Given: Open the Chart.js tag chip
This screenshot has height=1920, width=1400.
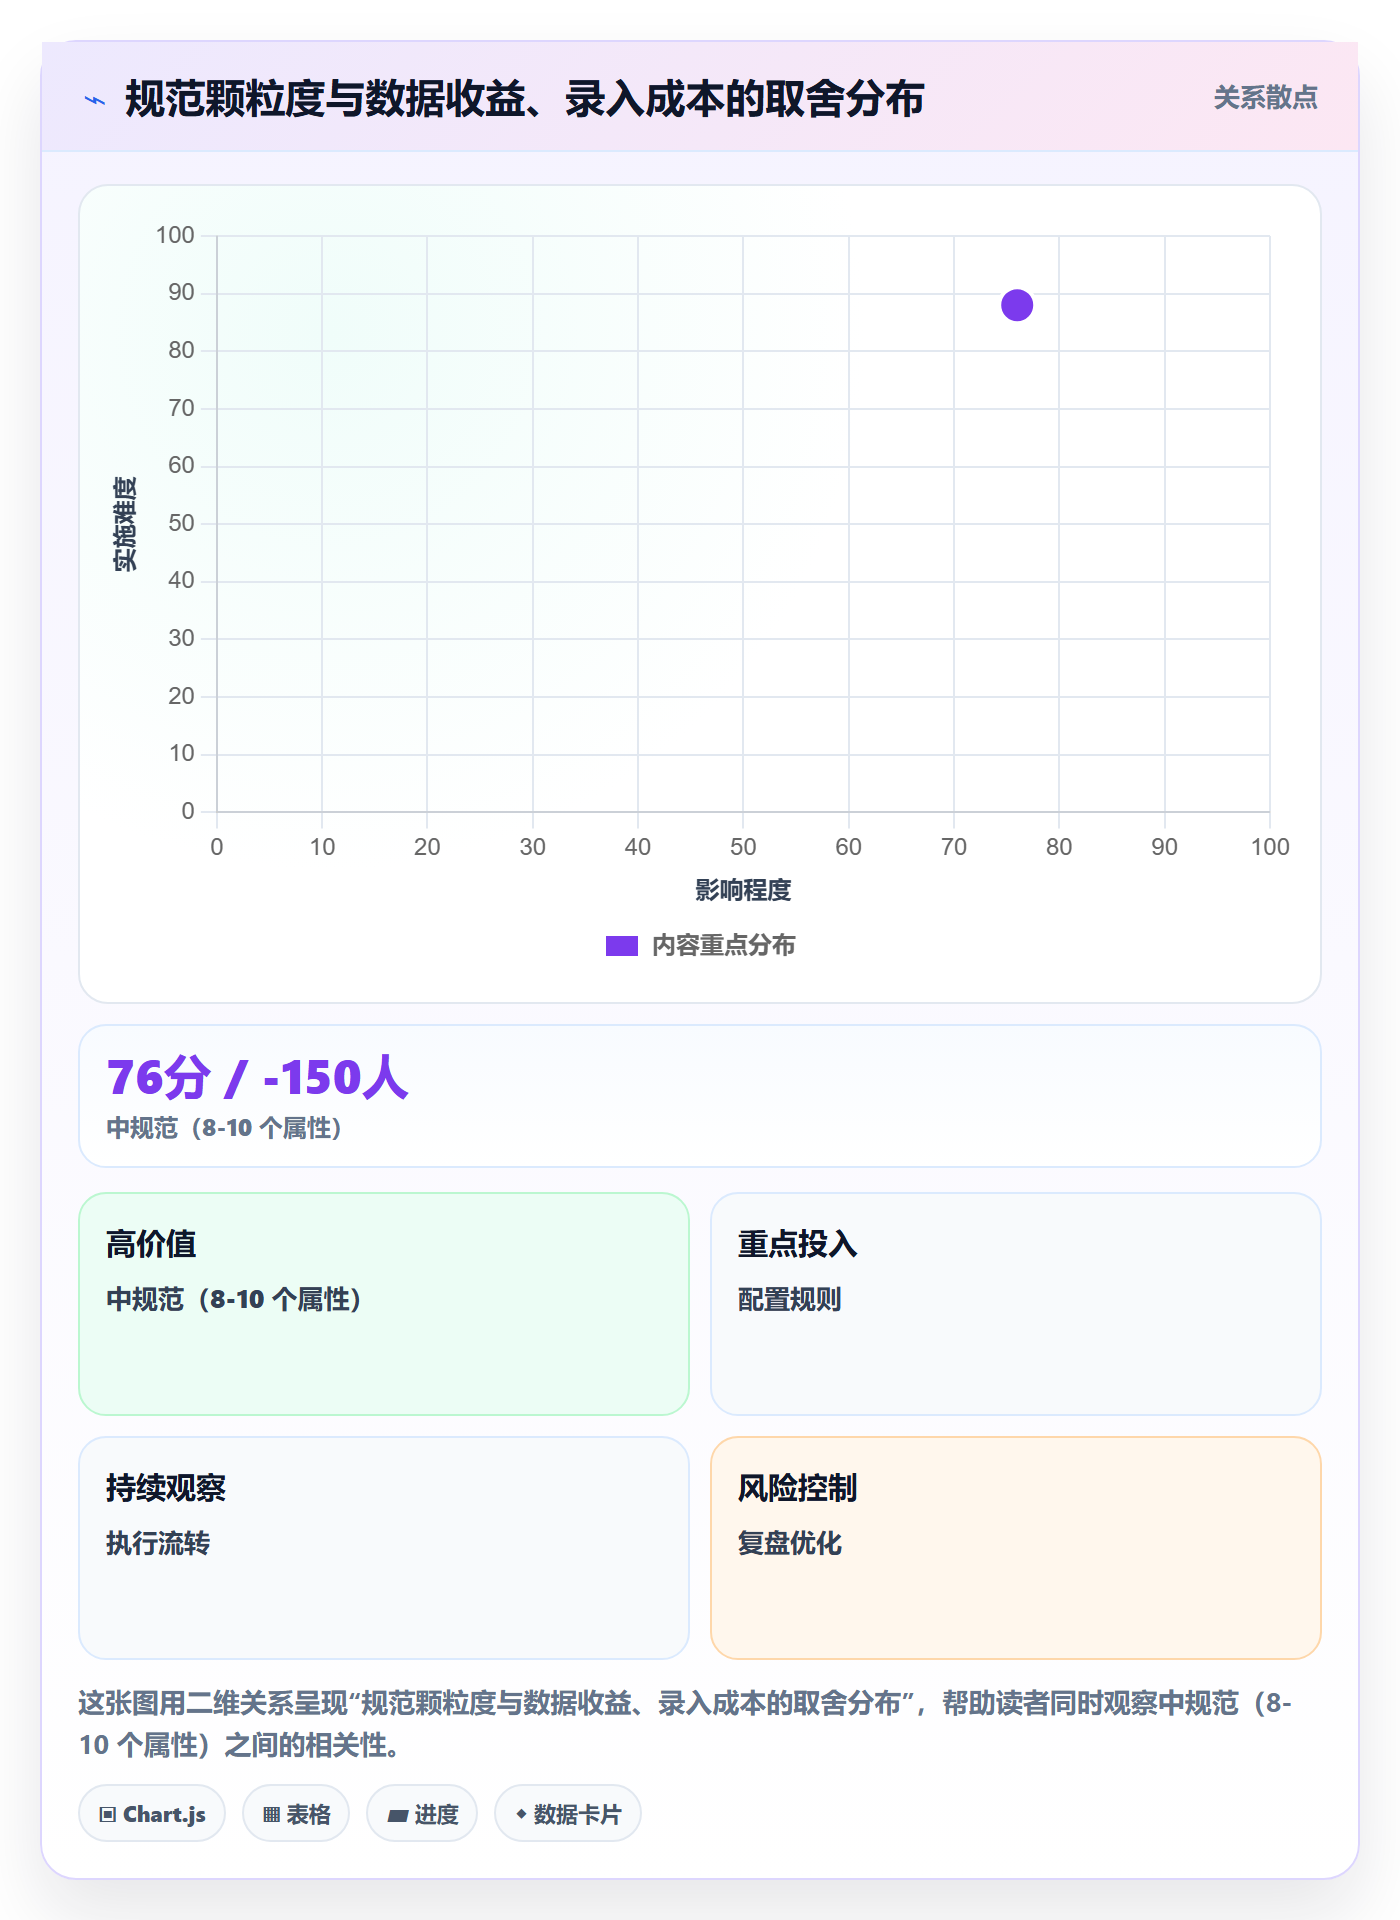Looking at the screenshot, I should 152,1814.
